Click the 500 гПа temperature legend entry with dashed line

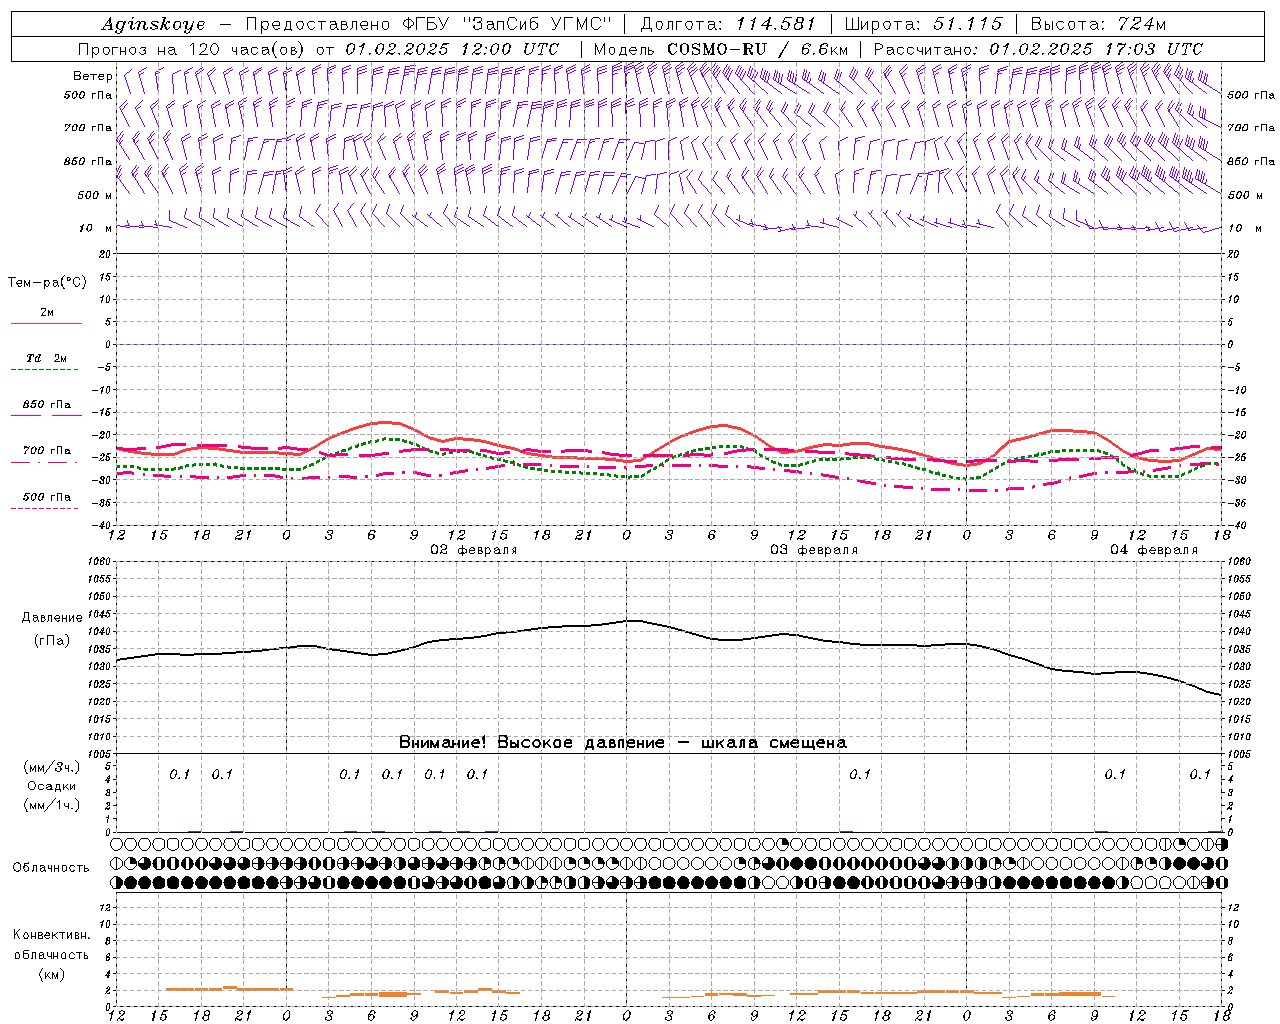(x=47, y=497)
